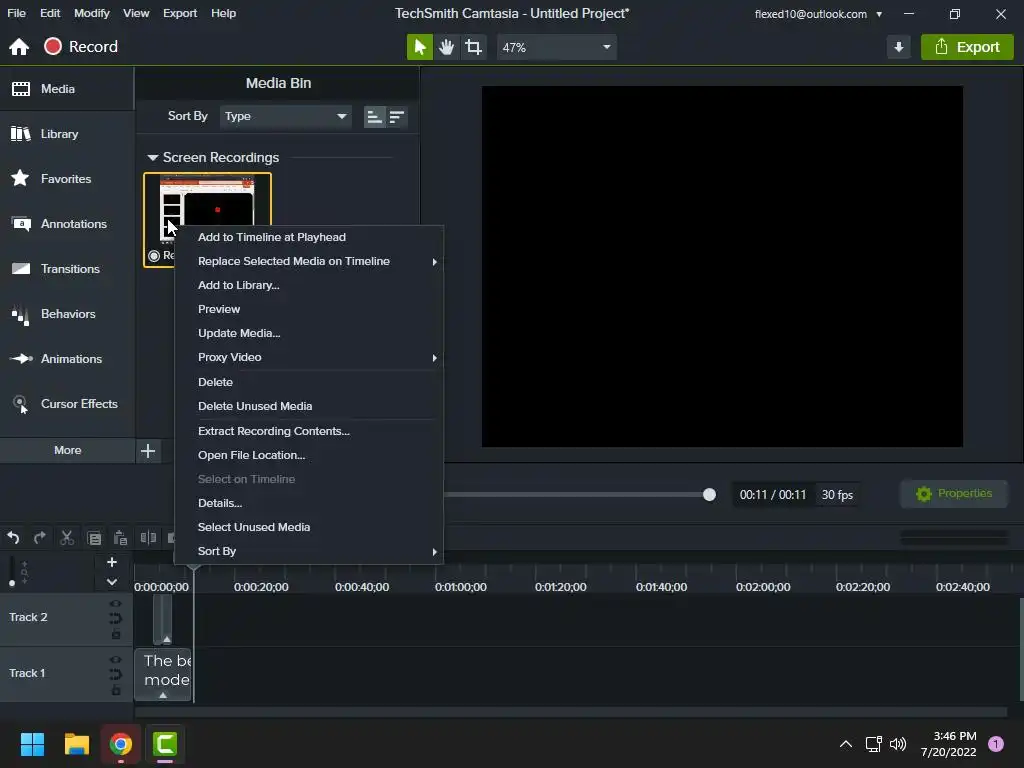Viewport: 1024px width, 768px height.
Task: Go to the Home screen icon
Action: point(19,47)
